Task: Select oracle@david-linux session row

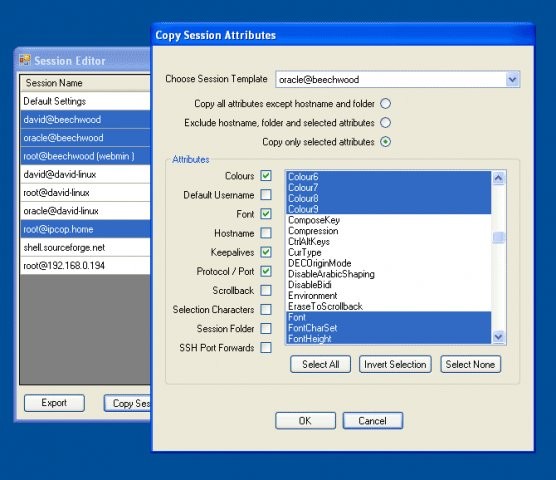Action: (x=85, y=211)
